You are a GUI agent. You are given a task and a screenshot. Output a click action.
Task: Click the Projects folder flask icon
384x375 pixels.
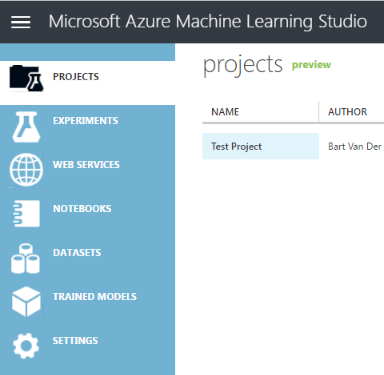26,78
